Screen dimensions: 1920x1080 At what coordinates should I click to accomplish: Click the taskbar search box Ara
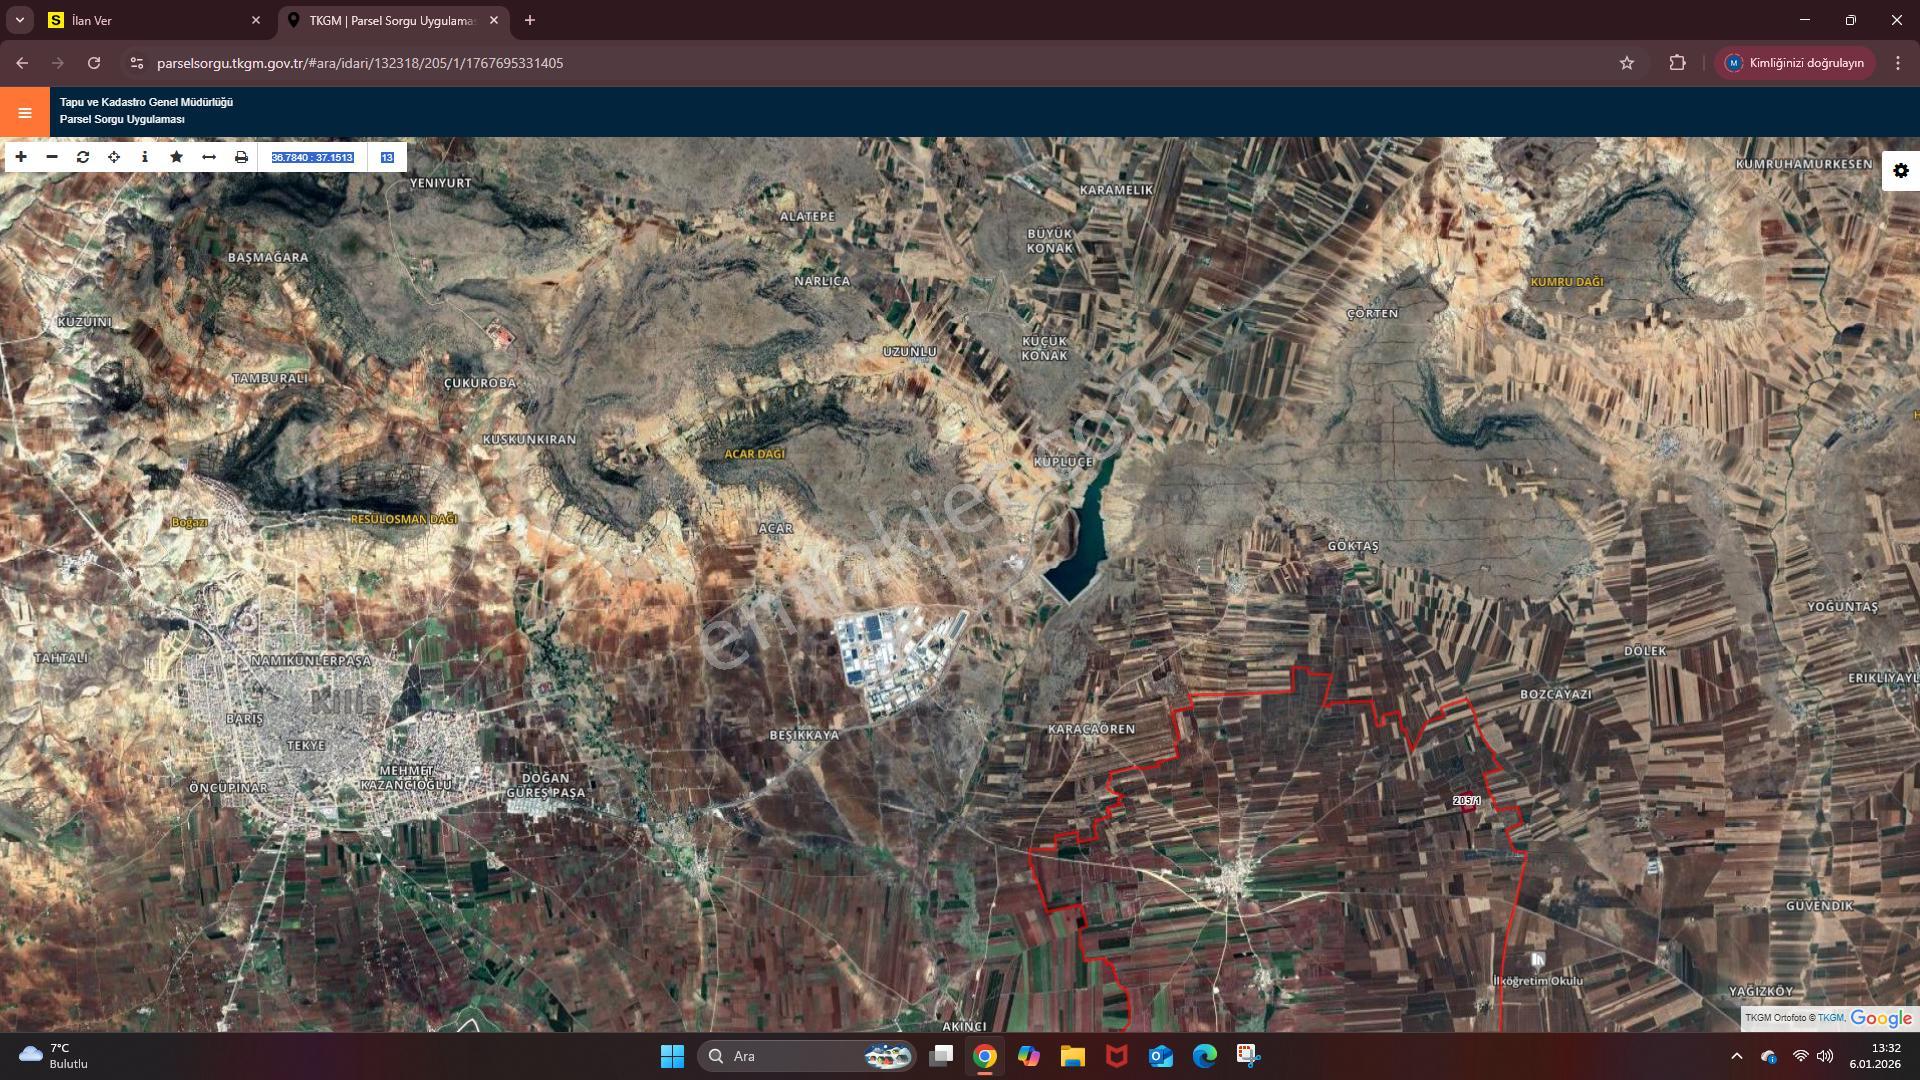pyautogui.click(x=806, y=1056)
